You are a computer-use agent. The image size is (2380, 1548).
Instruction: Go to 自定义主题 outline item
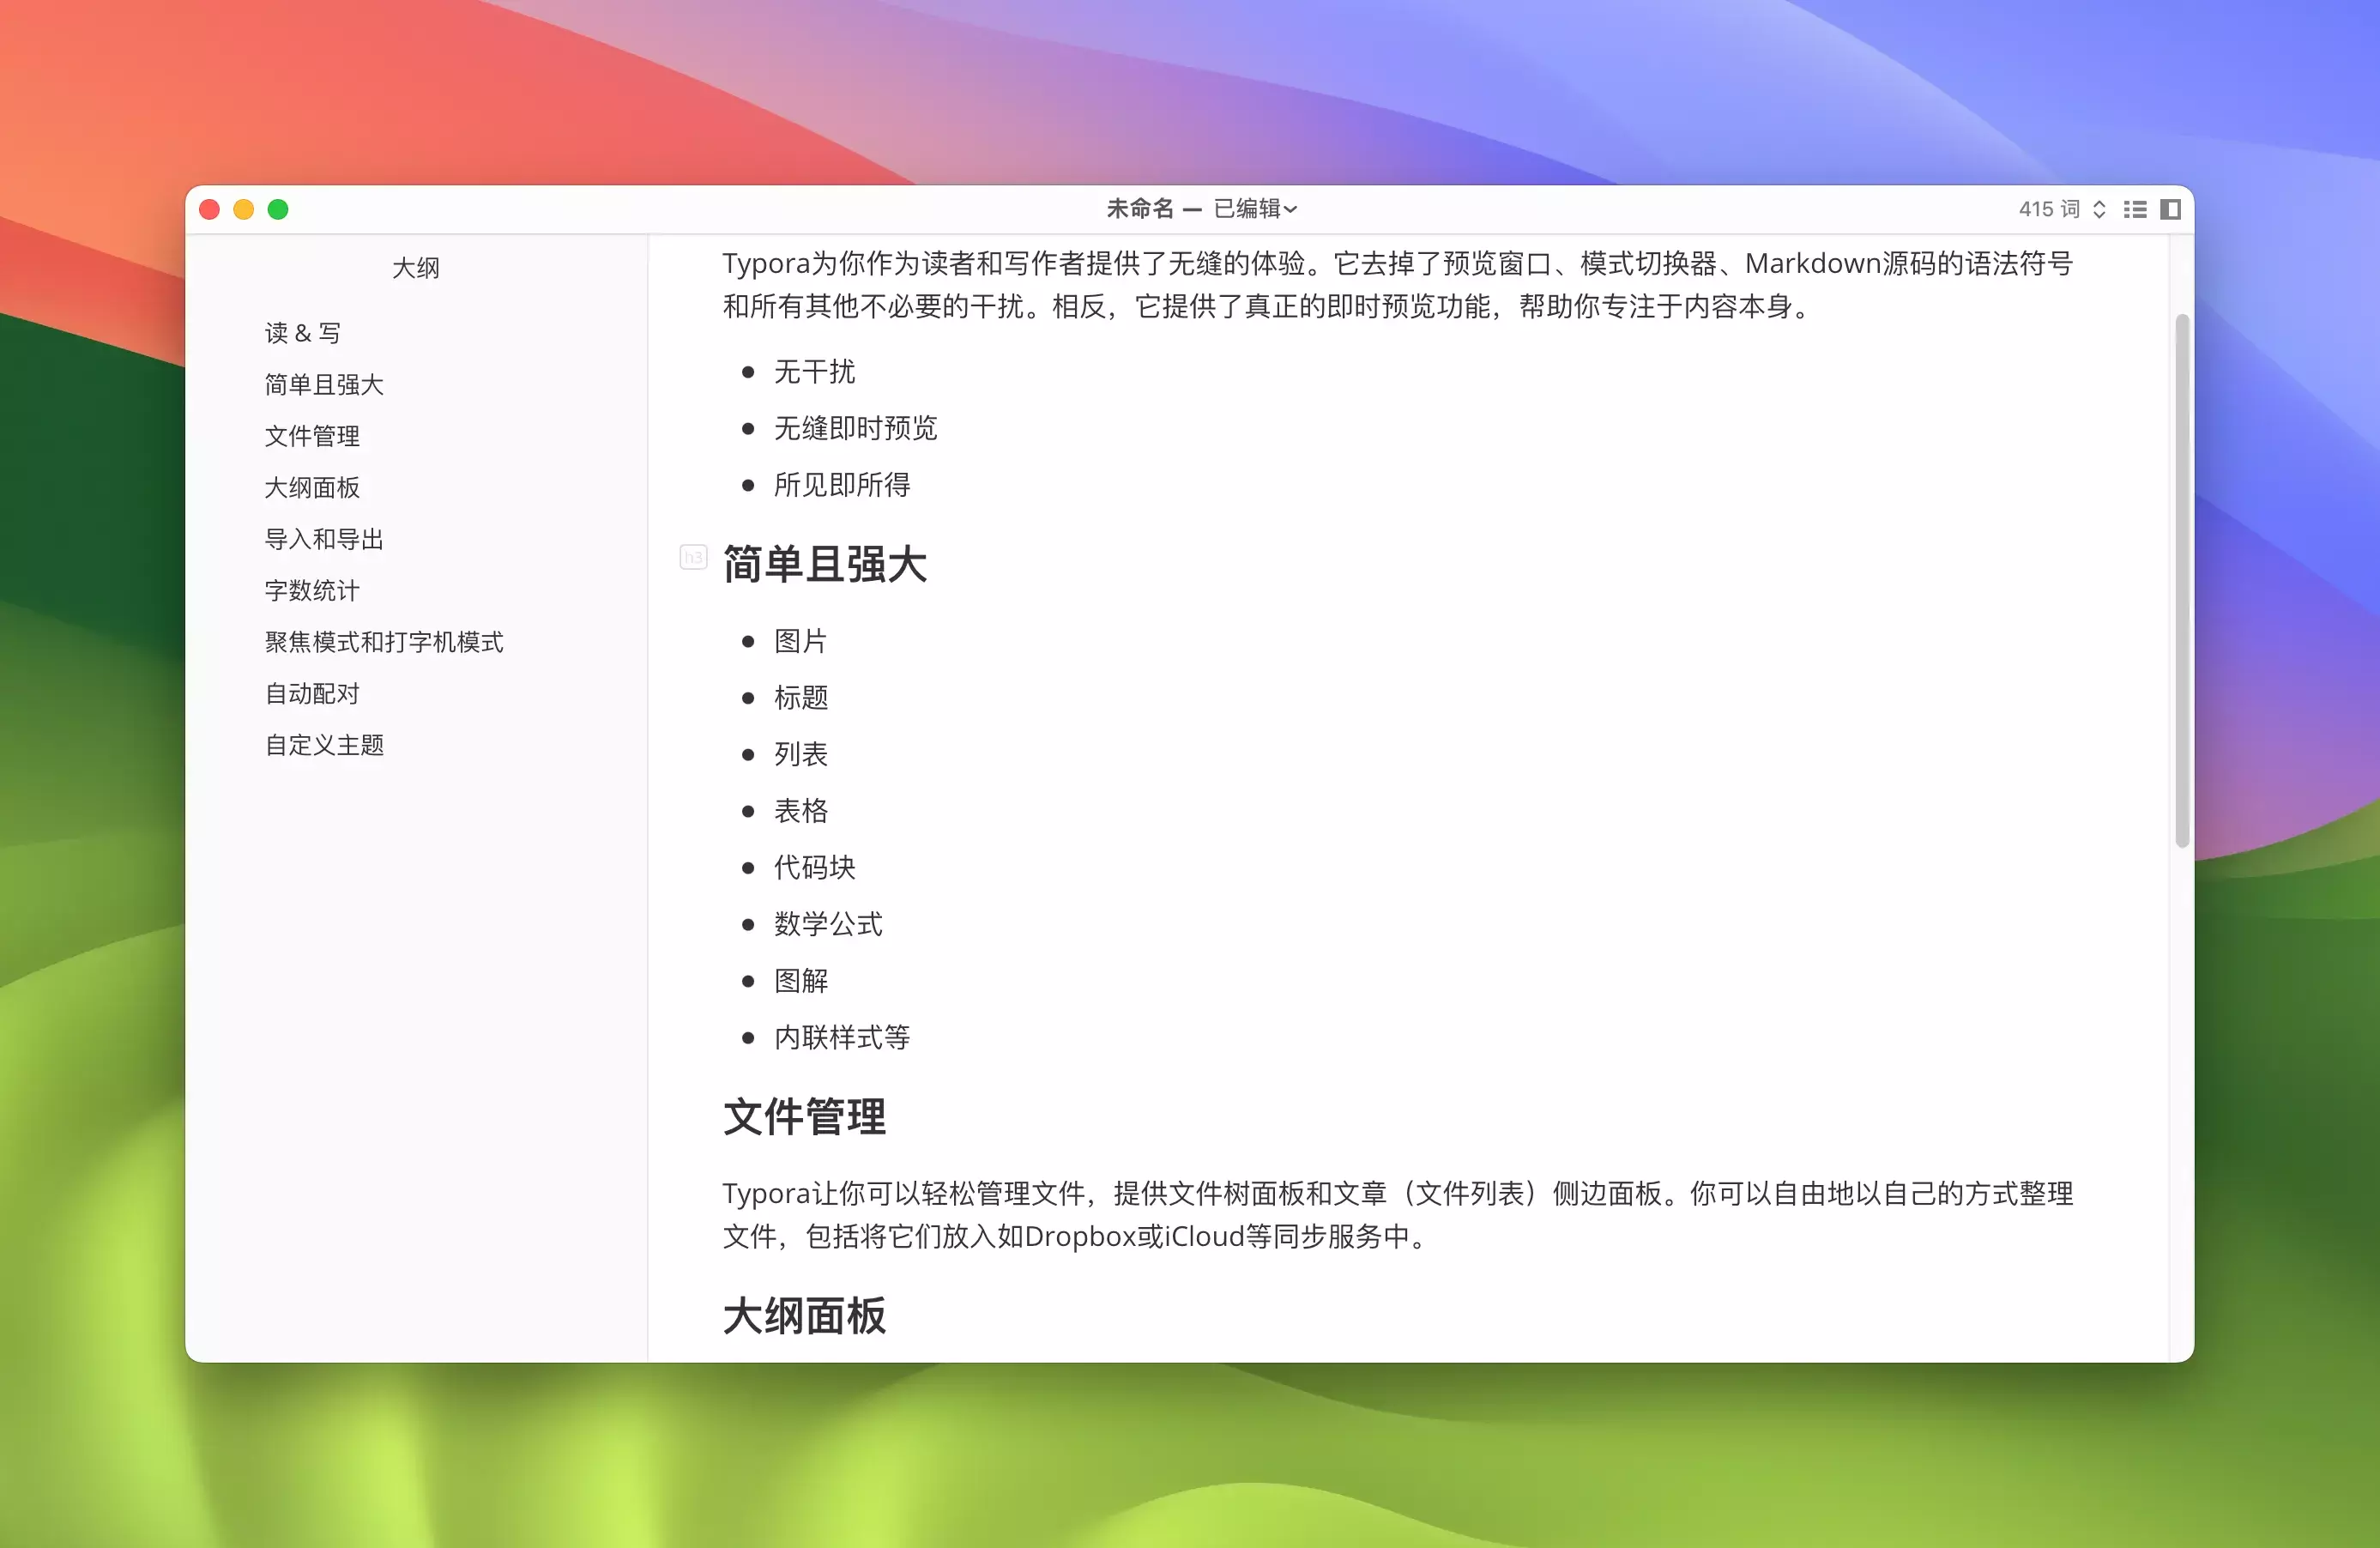pyautogui.click(x=324, y=745)
